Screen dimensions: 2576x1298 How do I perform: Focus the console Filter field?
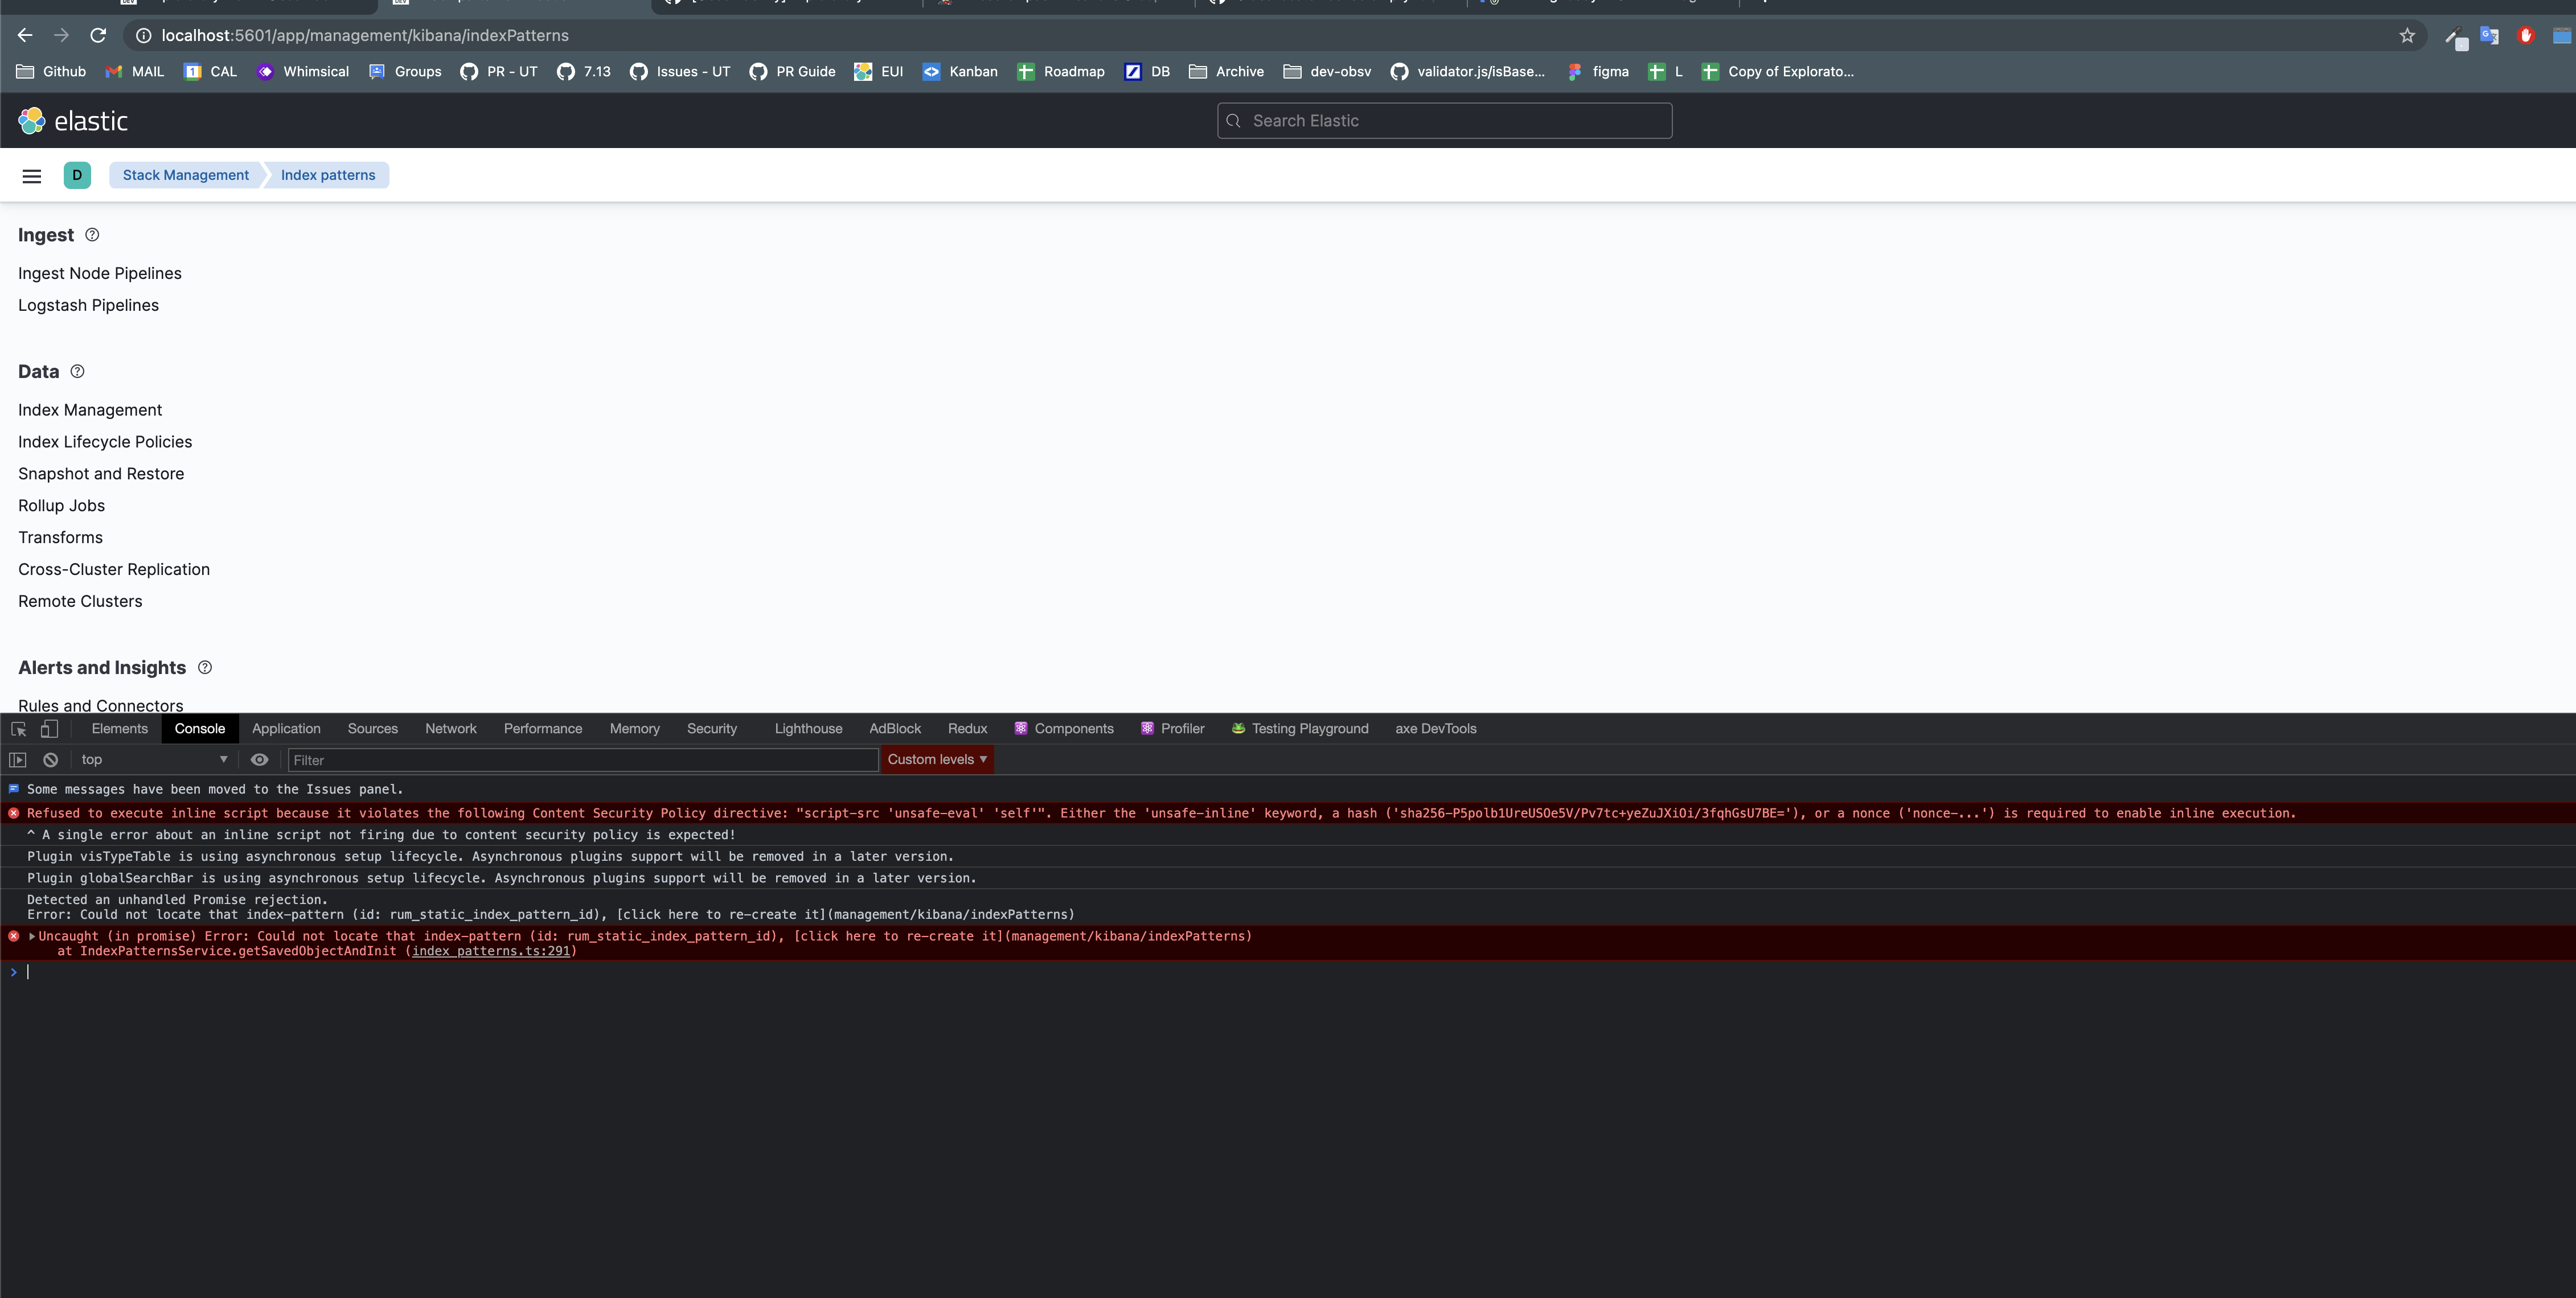(x=583, y=760)
